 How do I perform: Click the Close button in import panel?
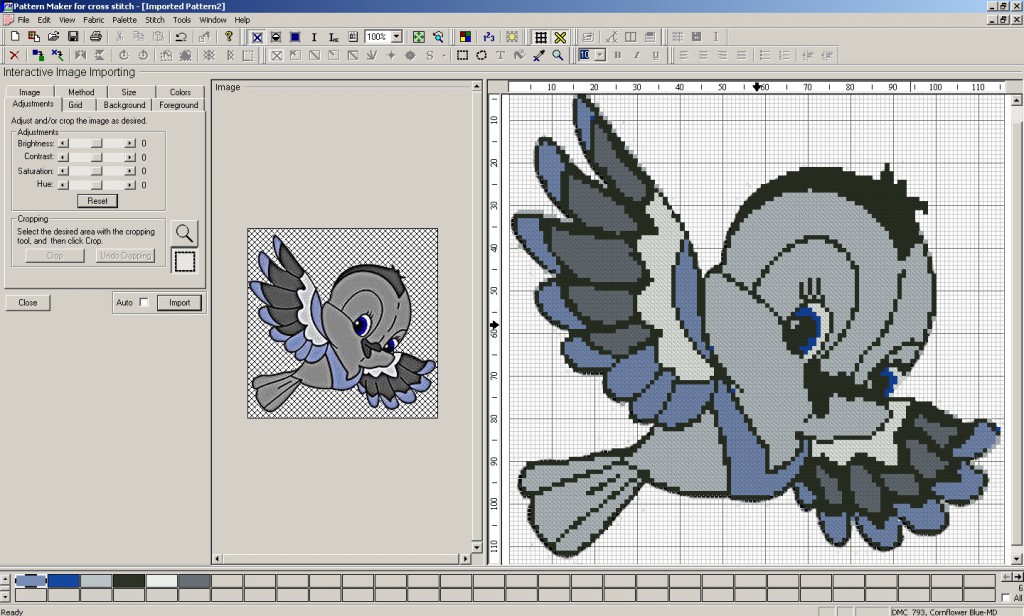(x=27, y=302)
